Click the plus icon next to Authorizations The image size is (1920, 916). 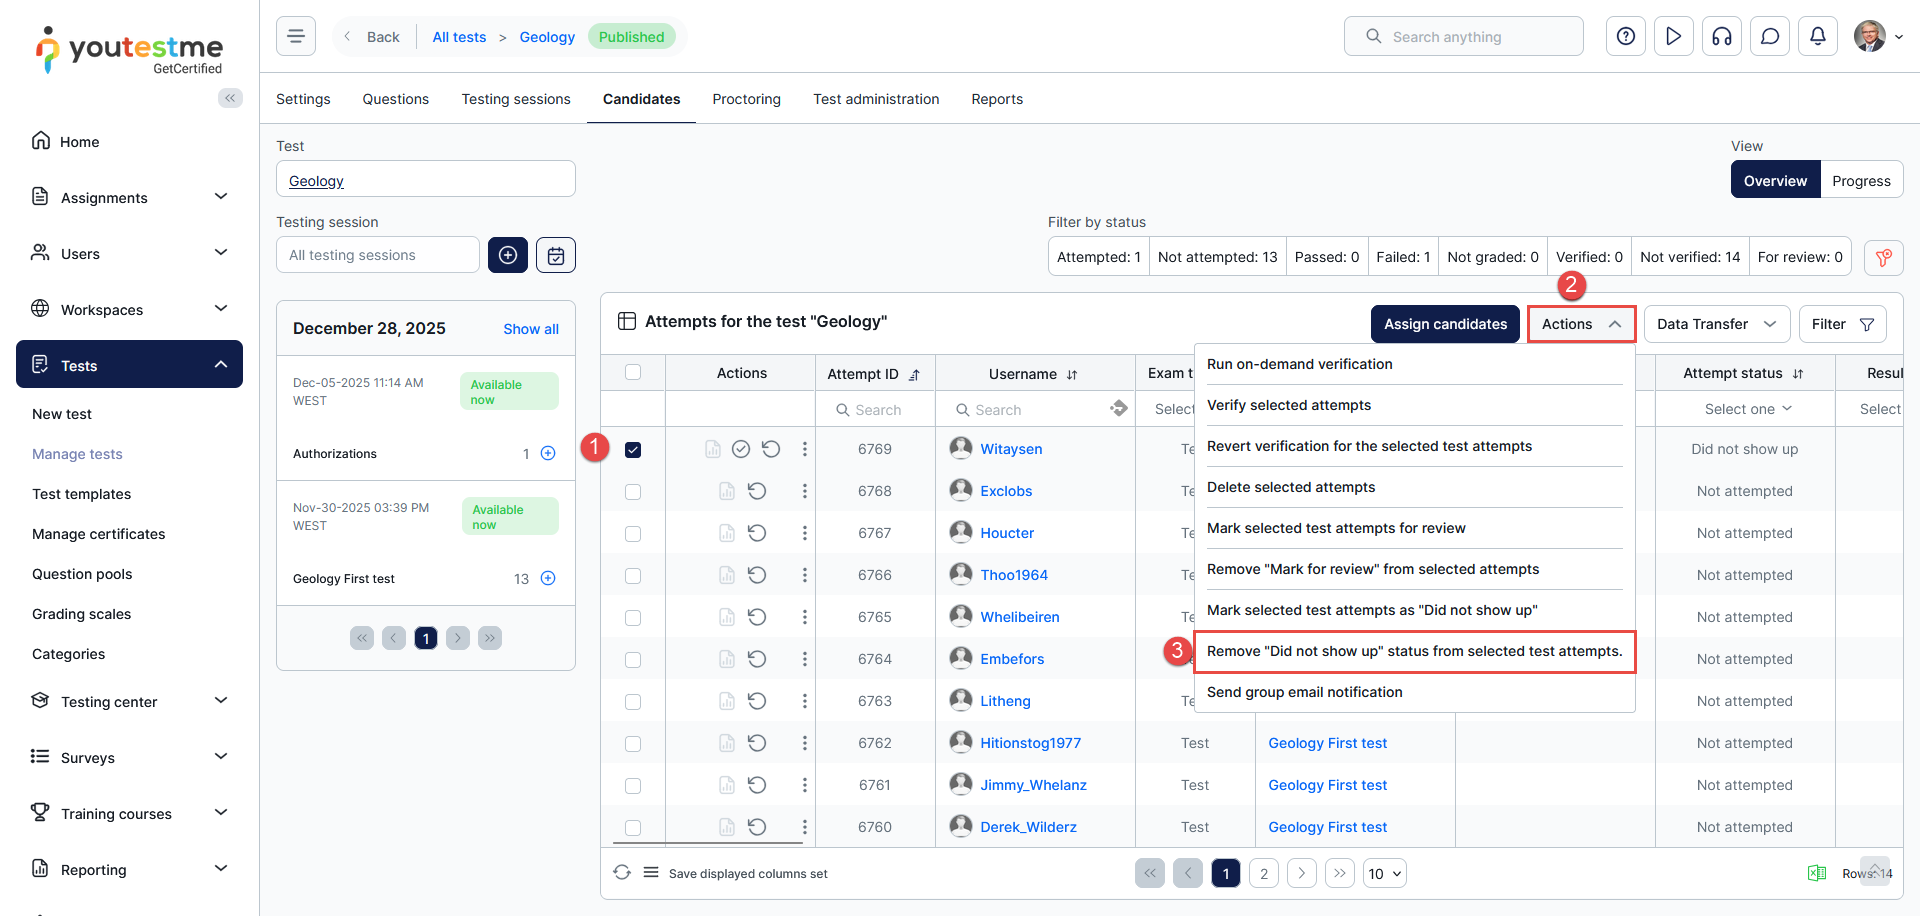[x=548, y=454]
